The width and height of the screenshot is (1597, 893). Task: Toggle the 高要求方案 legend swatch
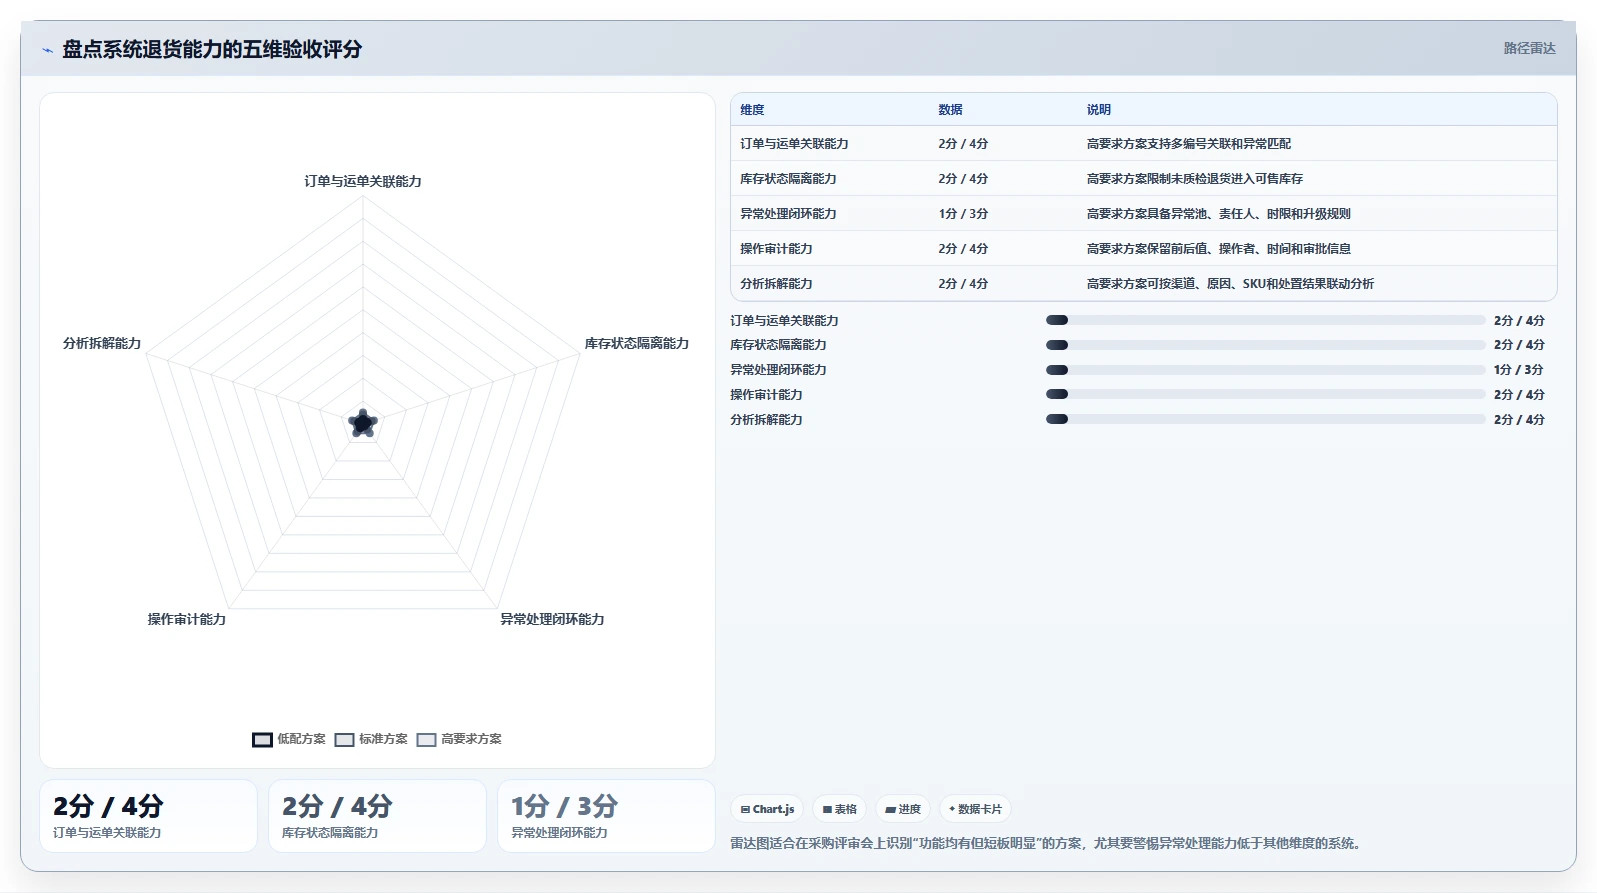tap(426, 740)
